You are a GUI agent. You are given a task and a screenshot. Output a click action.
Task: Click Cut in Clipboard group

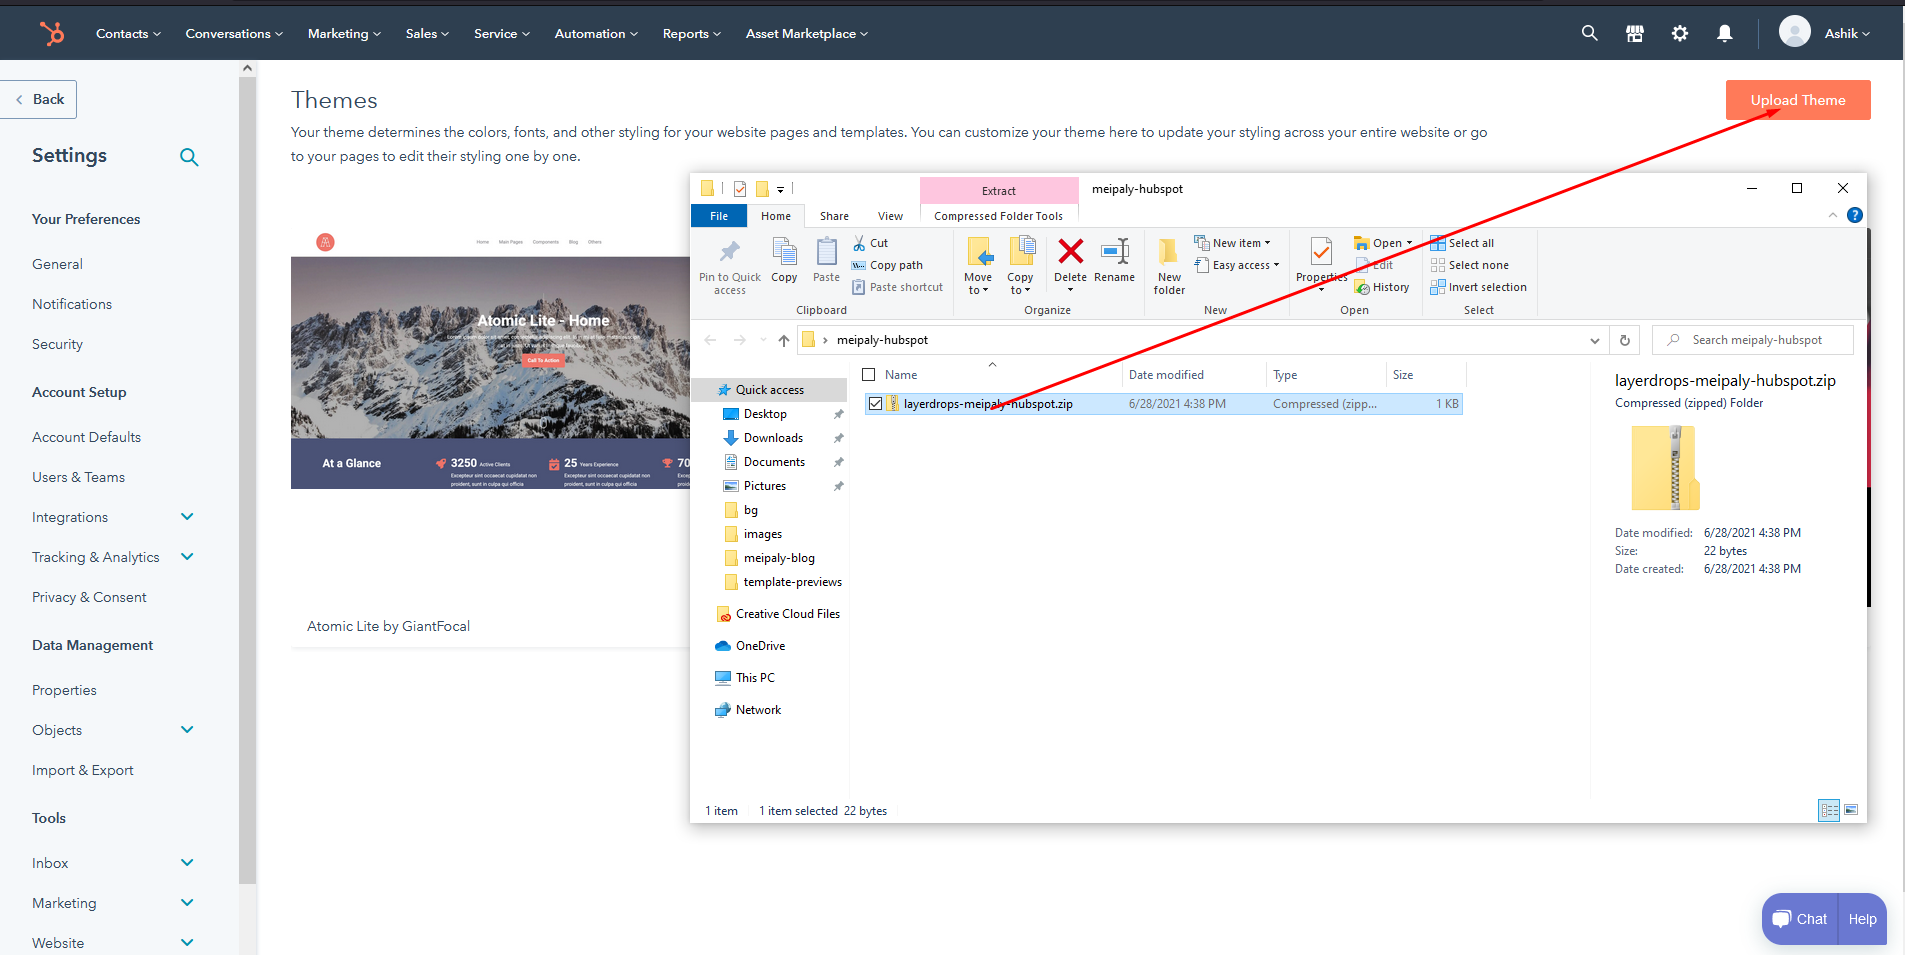click(870, 243)
